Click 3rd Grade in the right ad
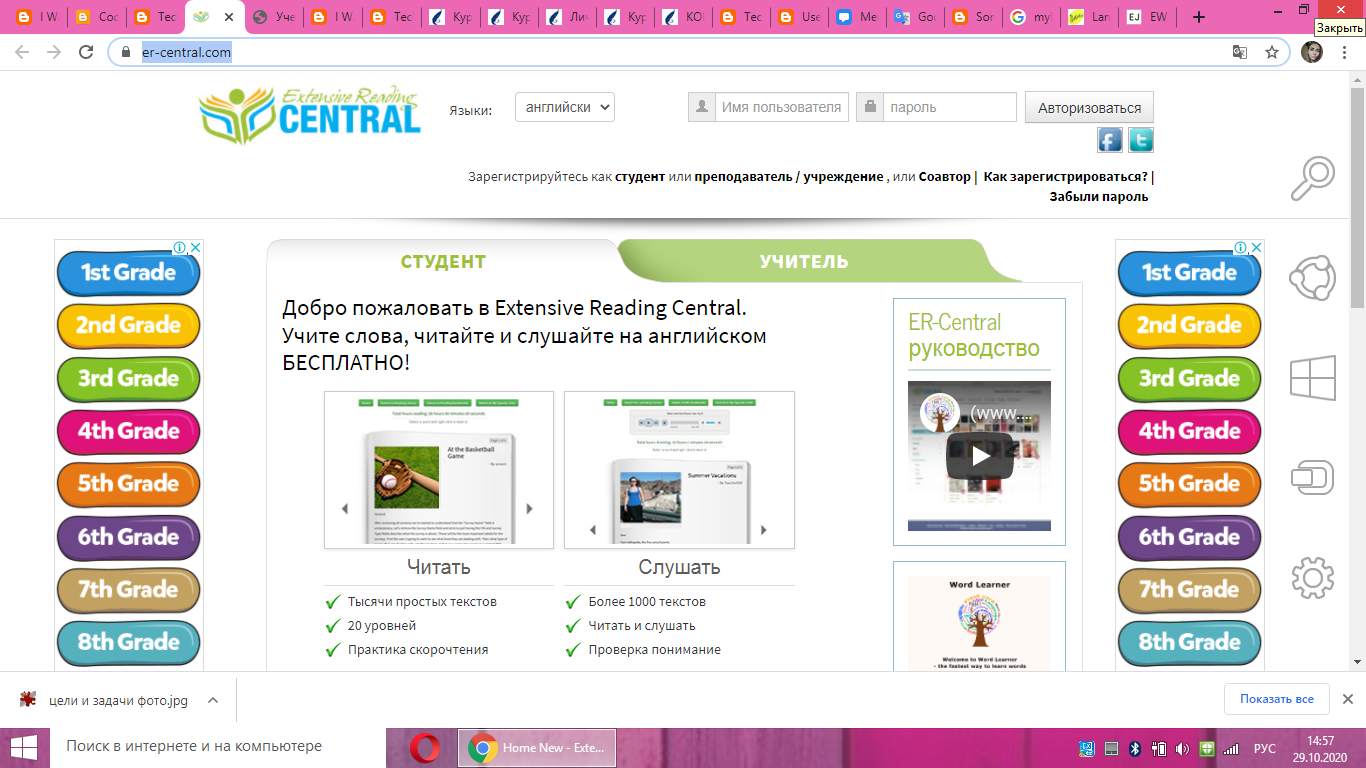1366x768 pixels. click(x=1189, y=379)
